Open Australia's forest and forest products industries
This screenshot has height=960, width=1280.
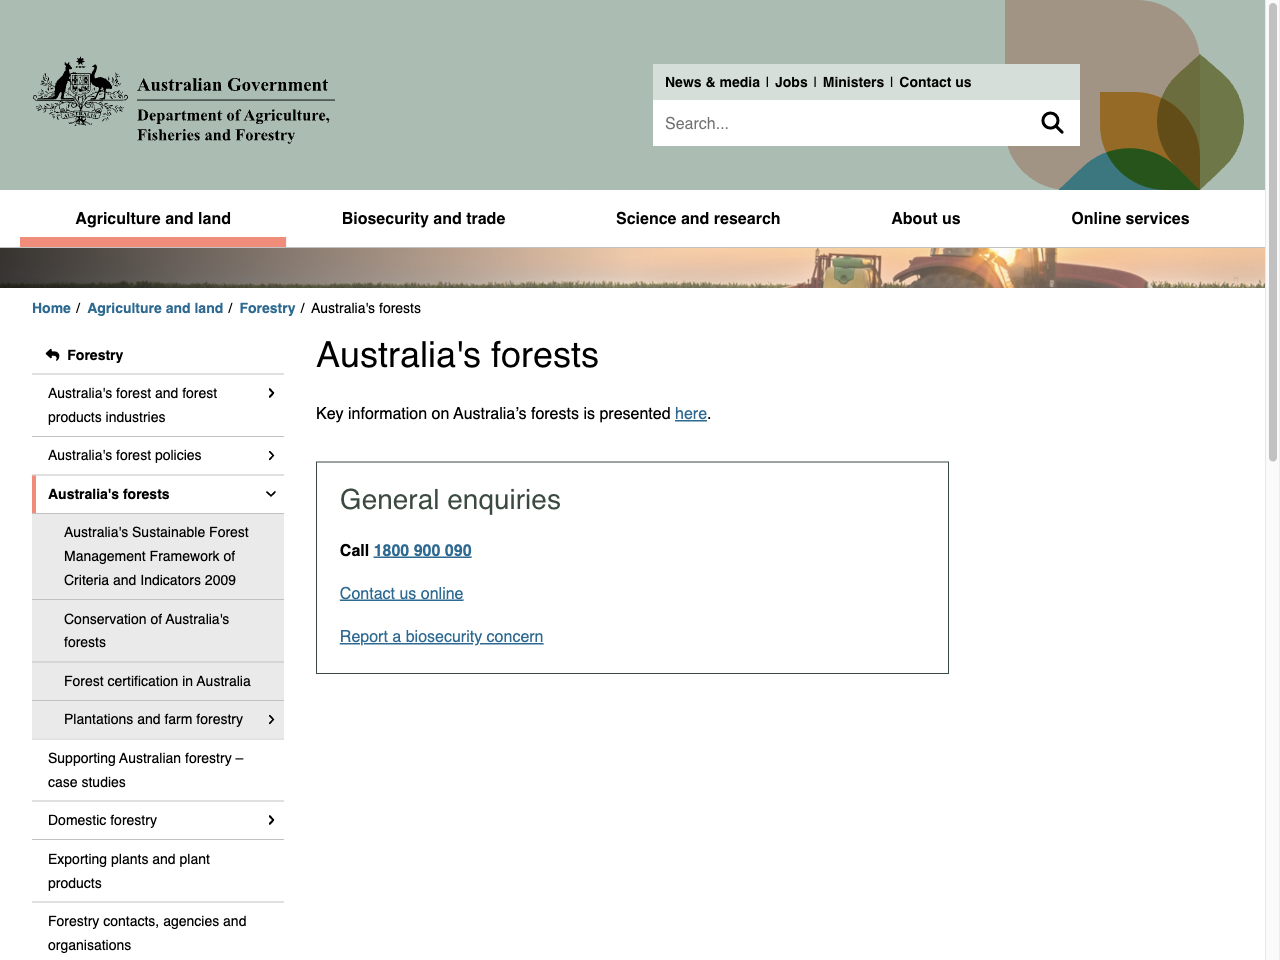point(132,405)
